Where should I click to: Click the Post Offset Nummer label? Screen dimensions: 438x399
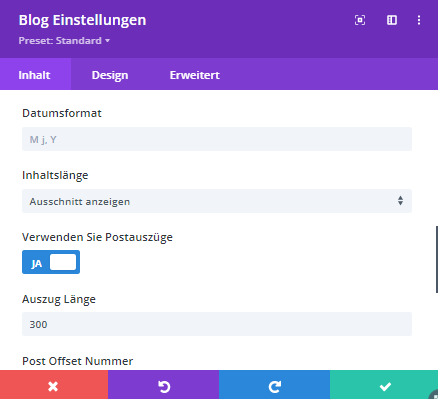point(78,361)
